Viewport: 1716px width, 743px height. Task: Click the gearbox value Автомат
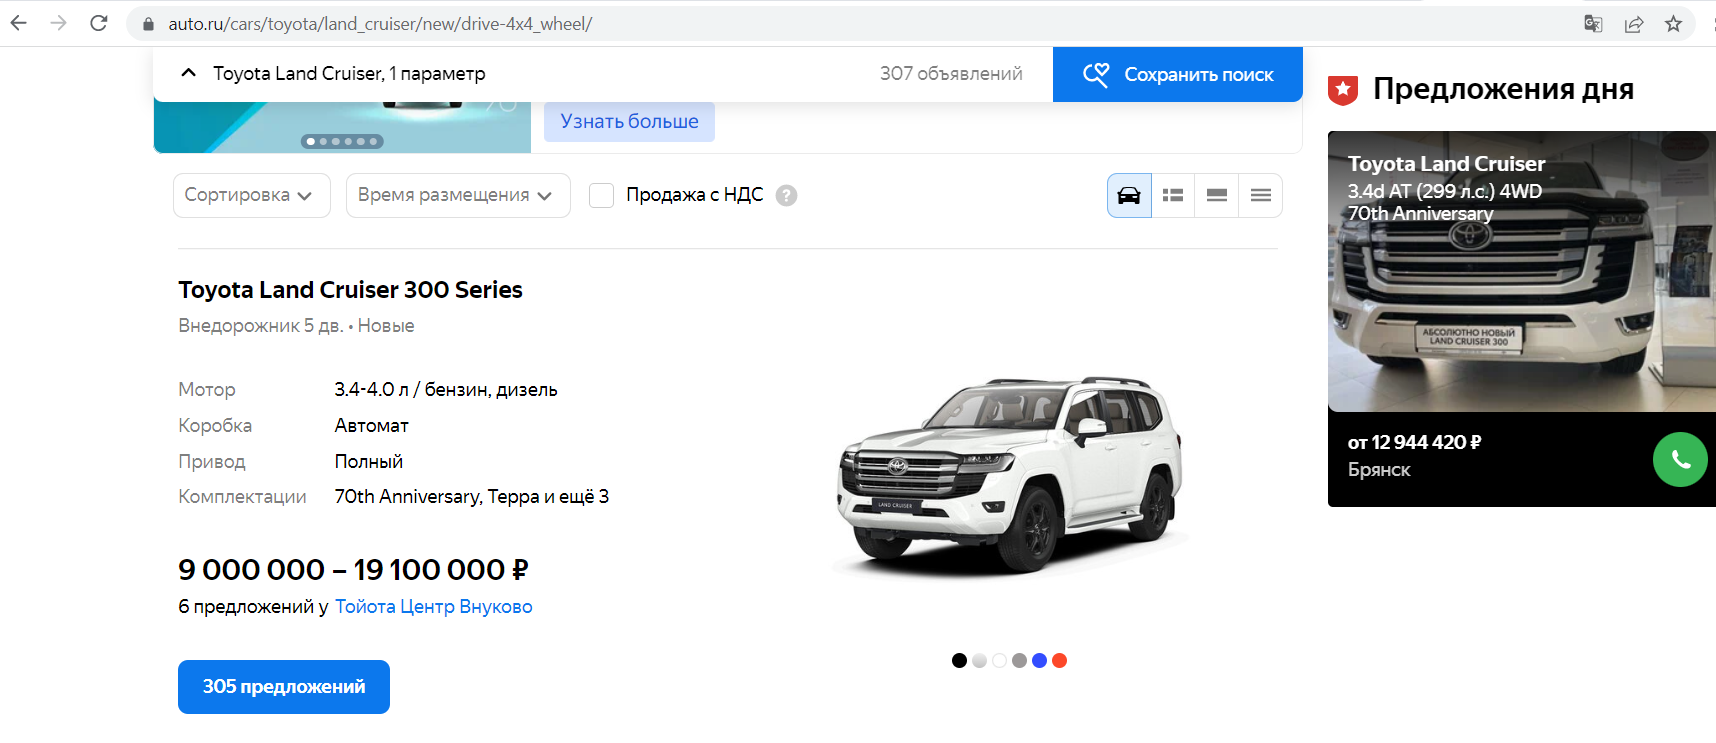pos(371,426)
